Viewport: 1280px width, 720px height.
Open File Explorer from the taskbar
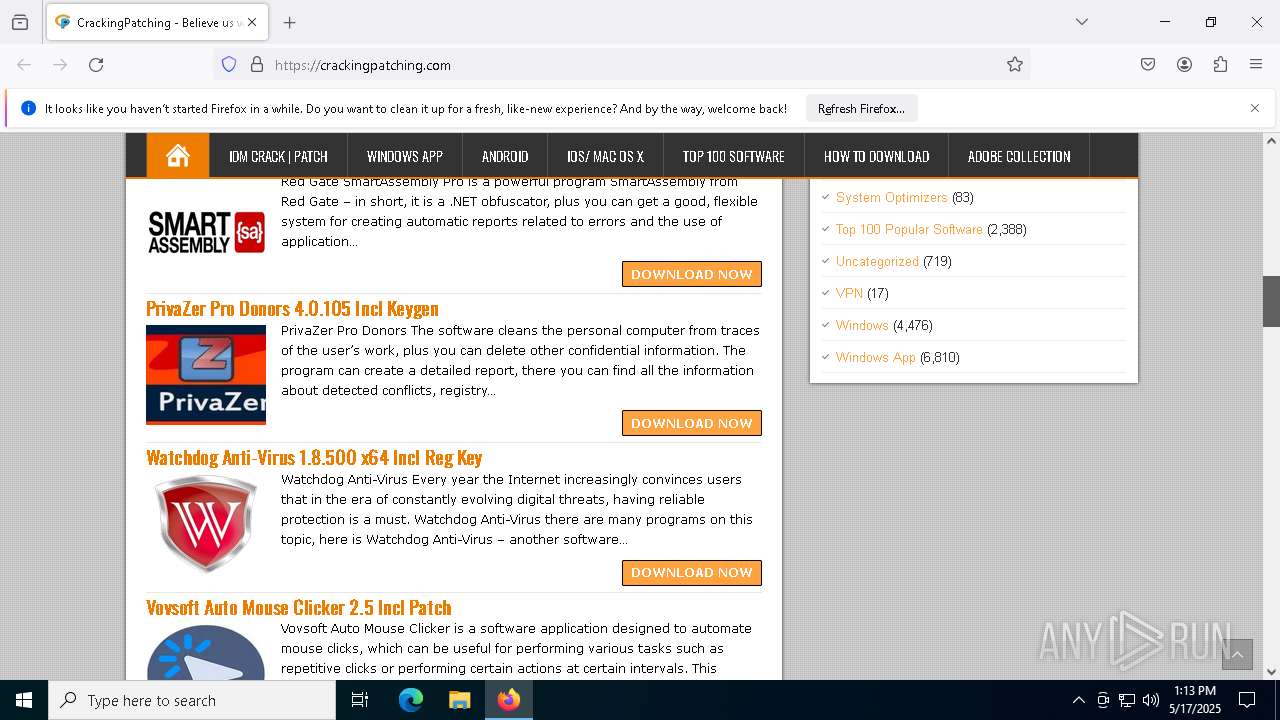459,700
